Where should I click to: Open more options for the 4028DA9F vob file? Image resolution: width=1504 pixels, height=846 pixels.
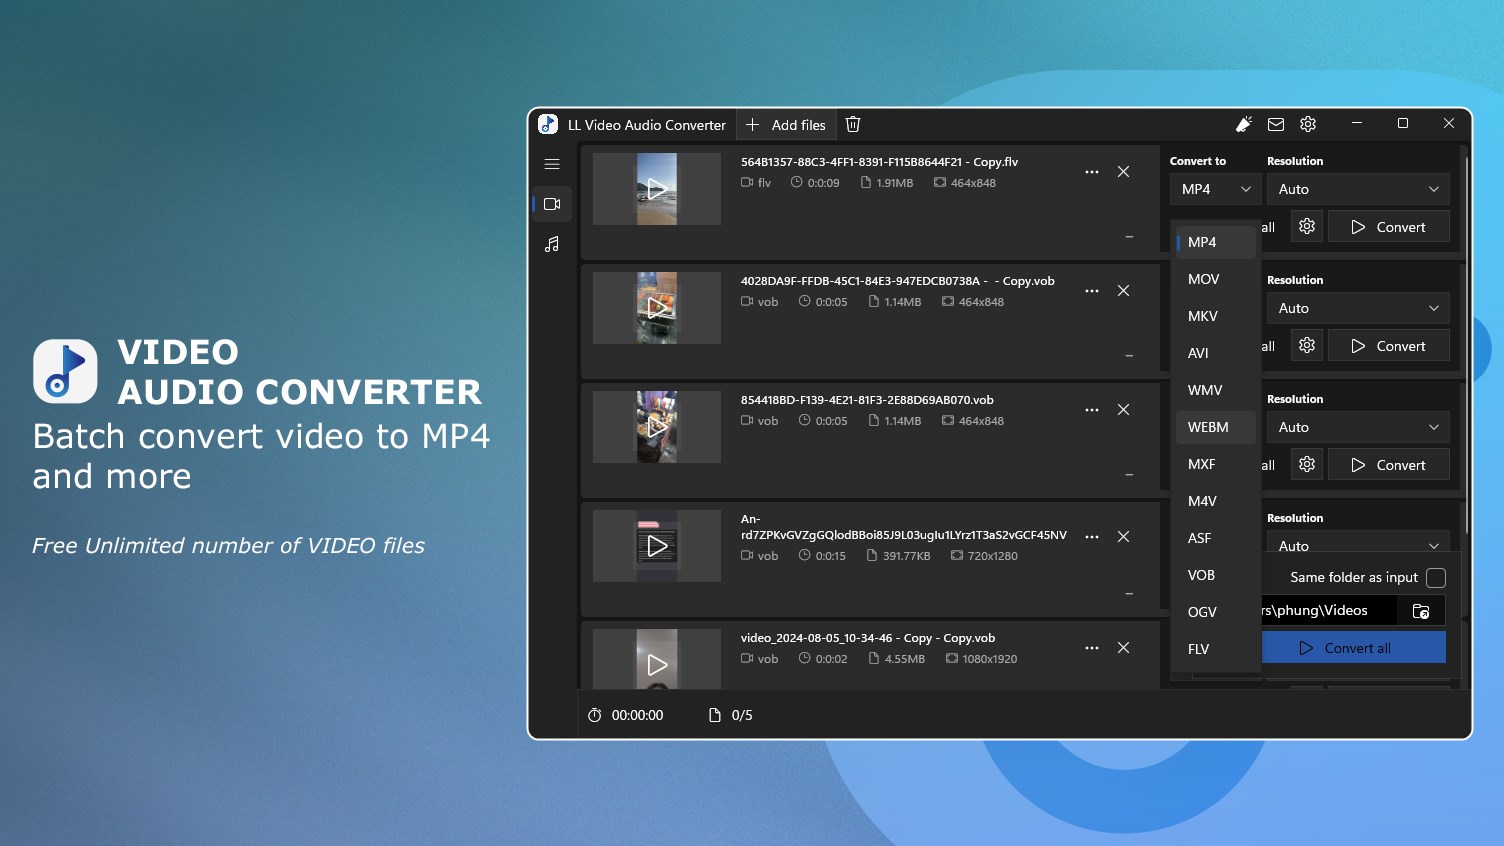coord(1092,291)
